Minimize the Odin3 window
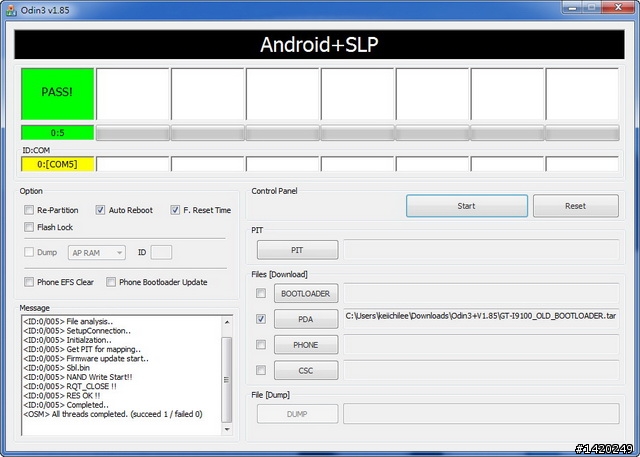 [x=571, y=7]
